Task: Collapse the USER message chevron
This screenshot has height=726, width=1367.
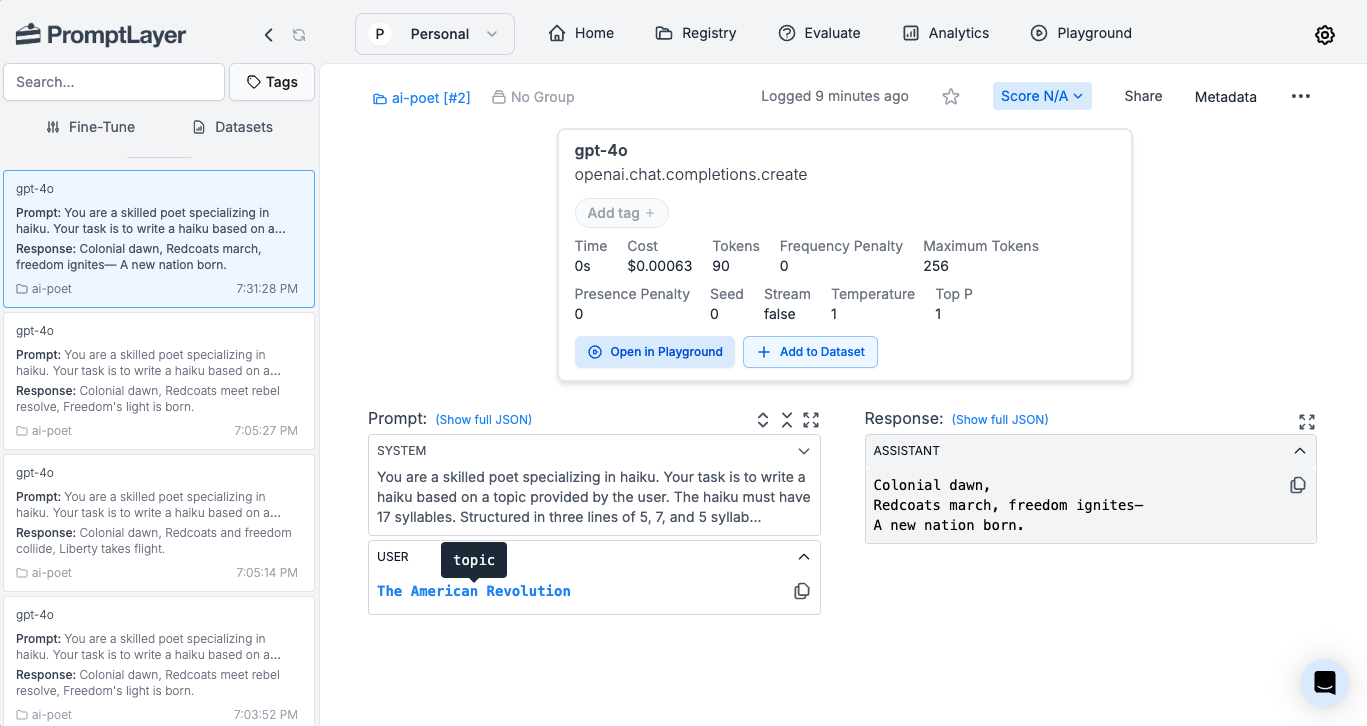Action: (x=804, y=557)
